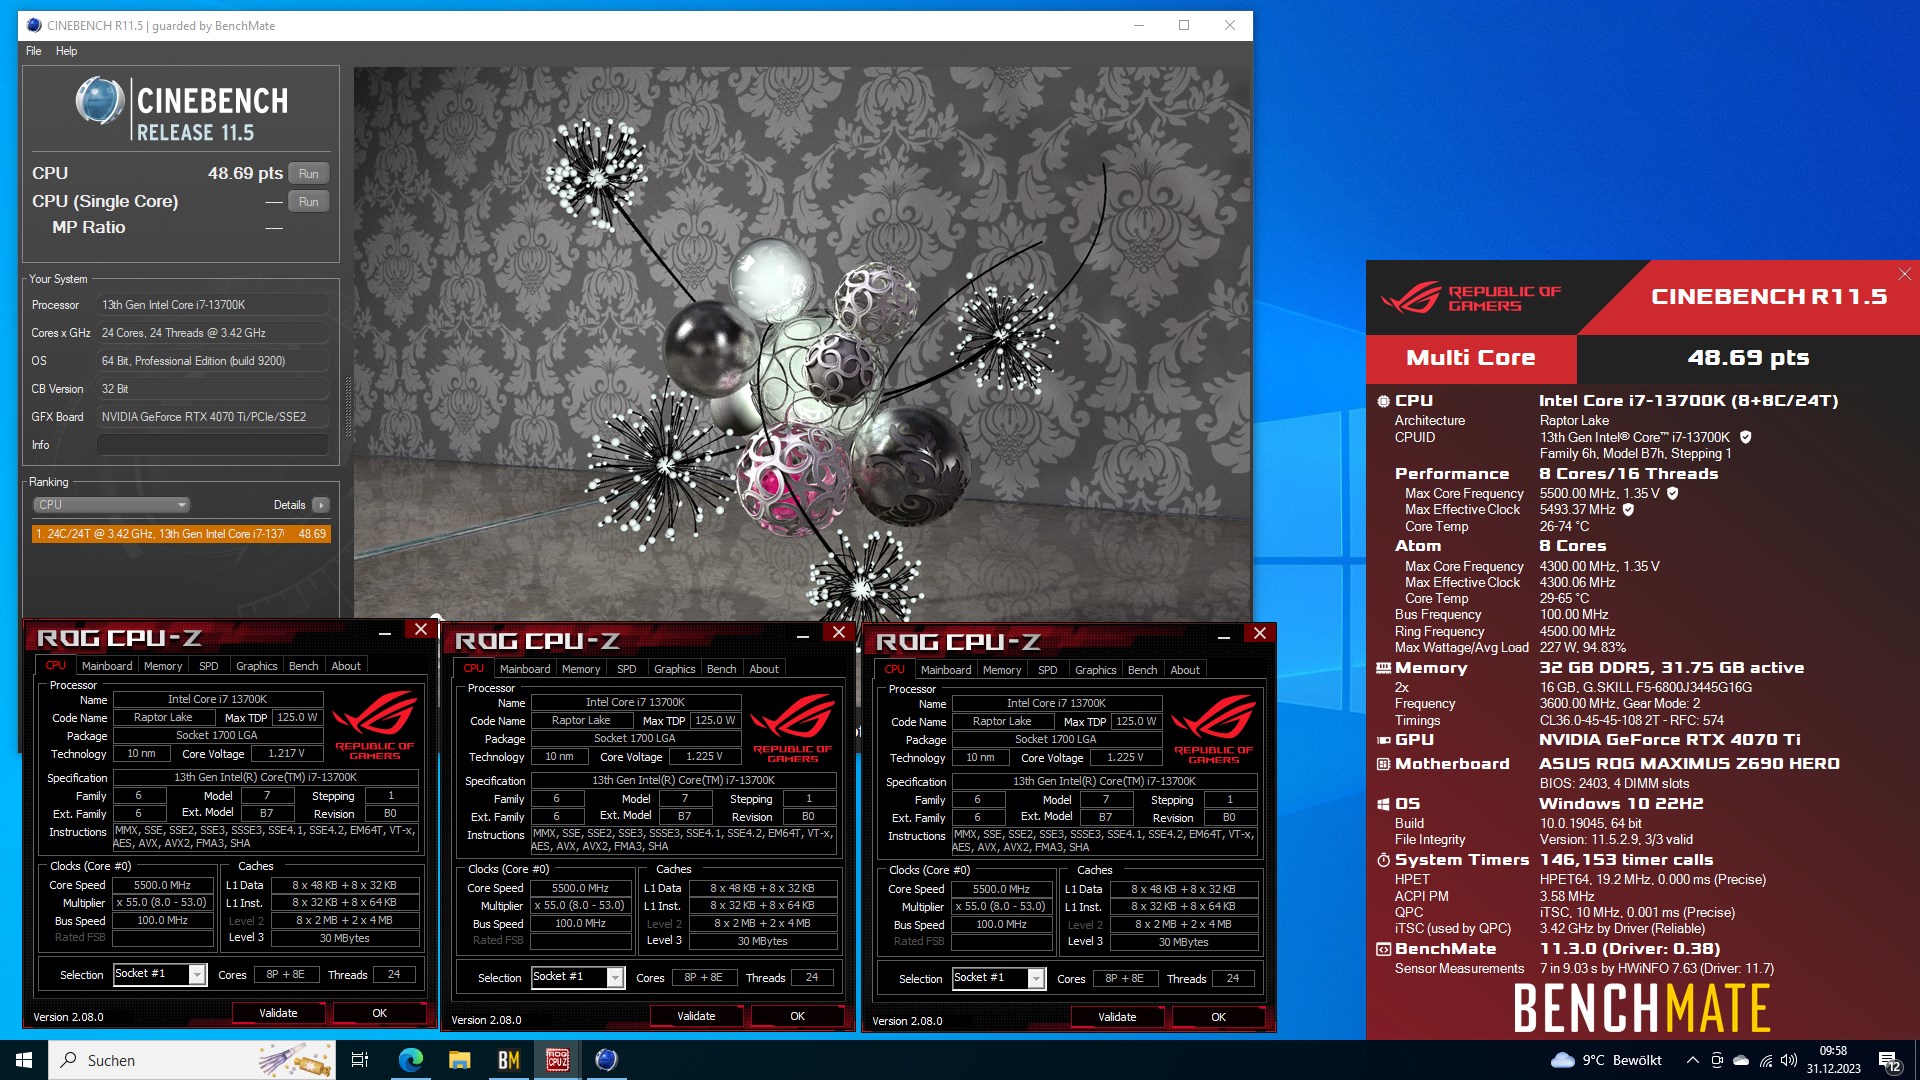Open the Graphics tab in middle CPU-Z window
Viewport: 1920px width, 1080px height.
point(675,669)
